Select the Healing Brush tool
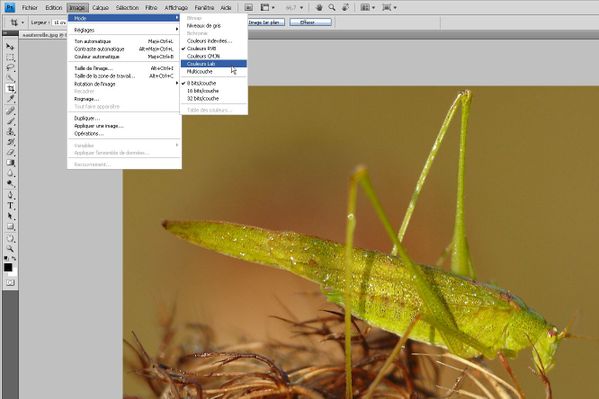This screenshot has width=599, height=399. click(10, 111)
